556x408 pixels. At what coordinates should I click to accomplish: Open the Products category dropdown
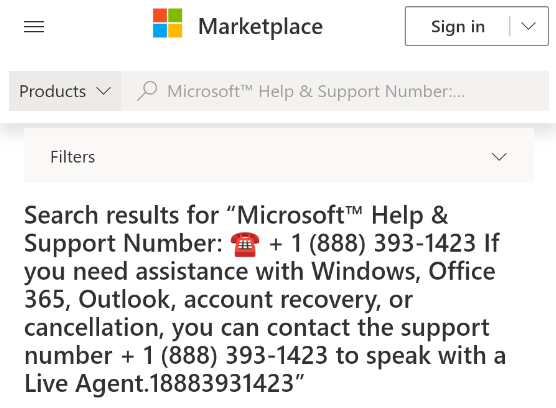[x=65, y=91]
